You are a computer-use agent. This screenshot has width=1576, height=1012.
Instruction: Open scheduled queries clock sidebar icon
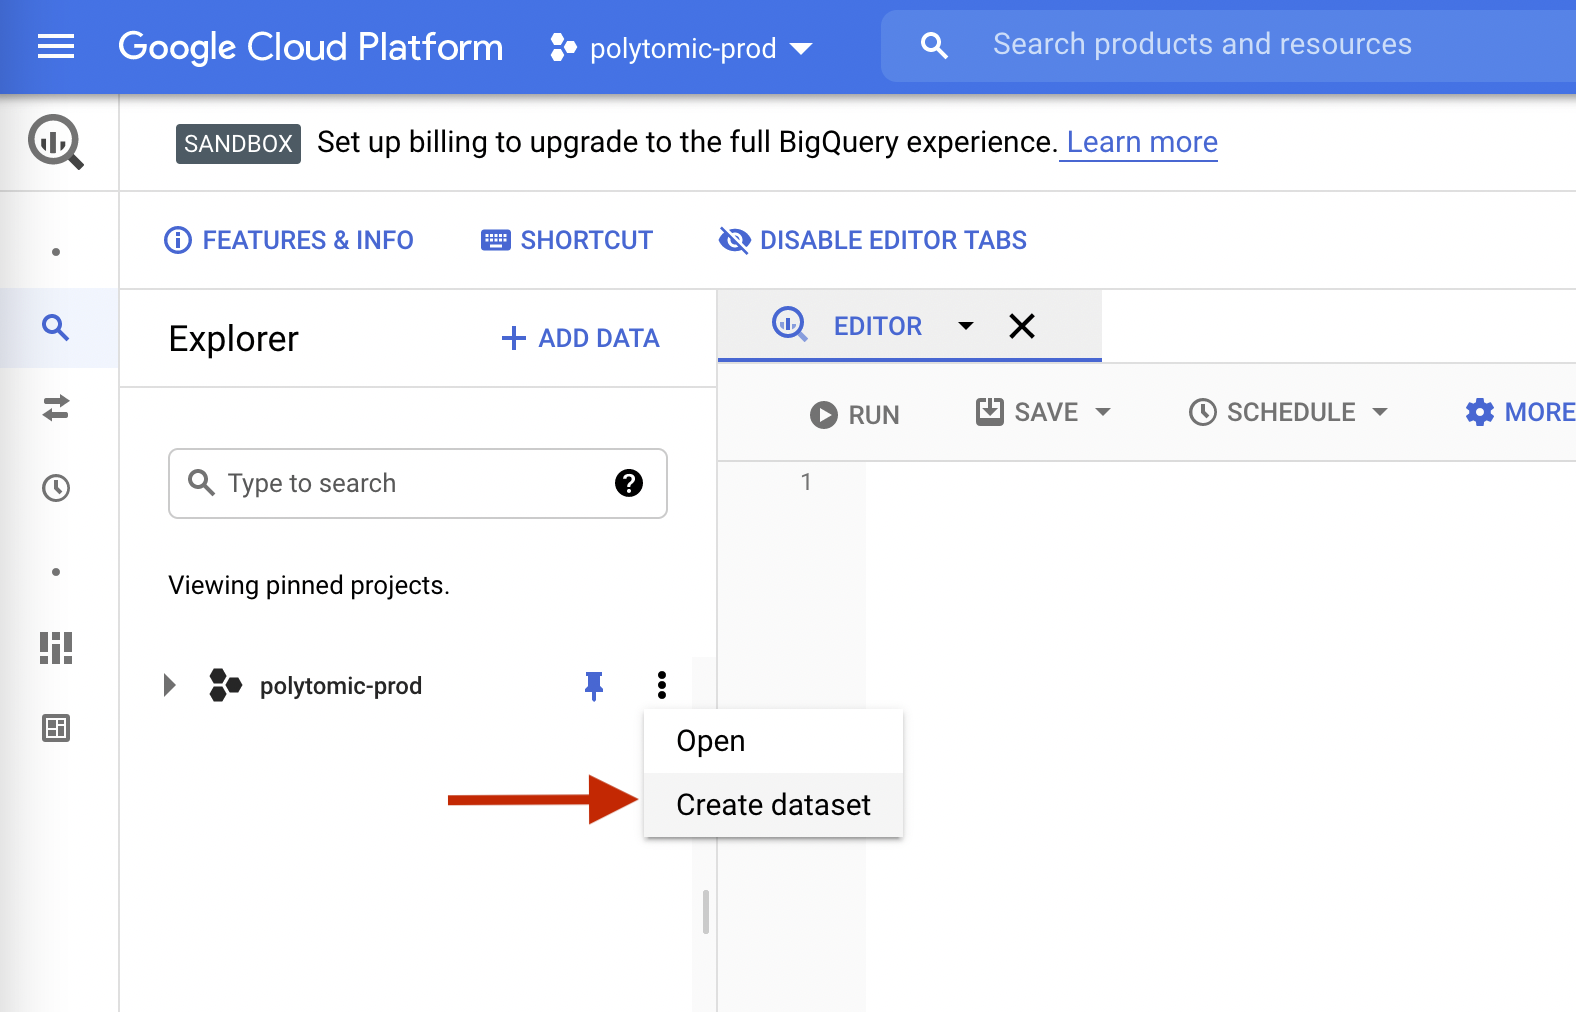coord(56,488)
